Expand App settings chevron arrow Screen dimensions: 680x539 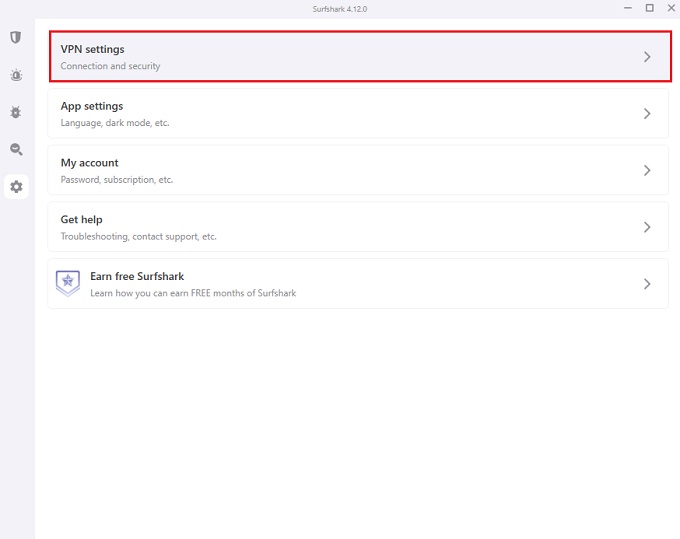[x=647, y=114]
